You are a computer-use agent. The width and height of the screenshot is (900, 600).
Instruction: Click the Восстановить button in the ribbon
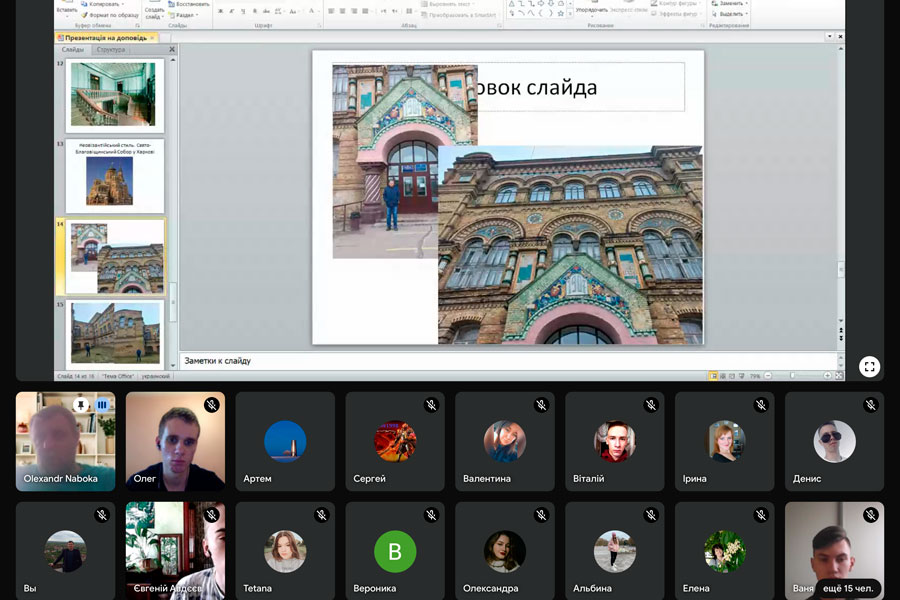(190, 4)
